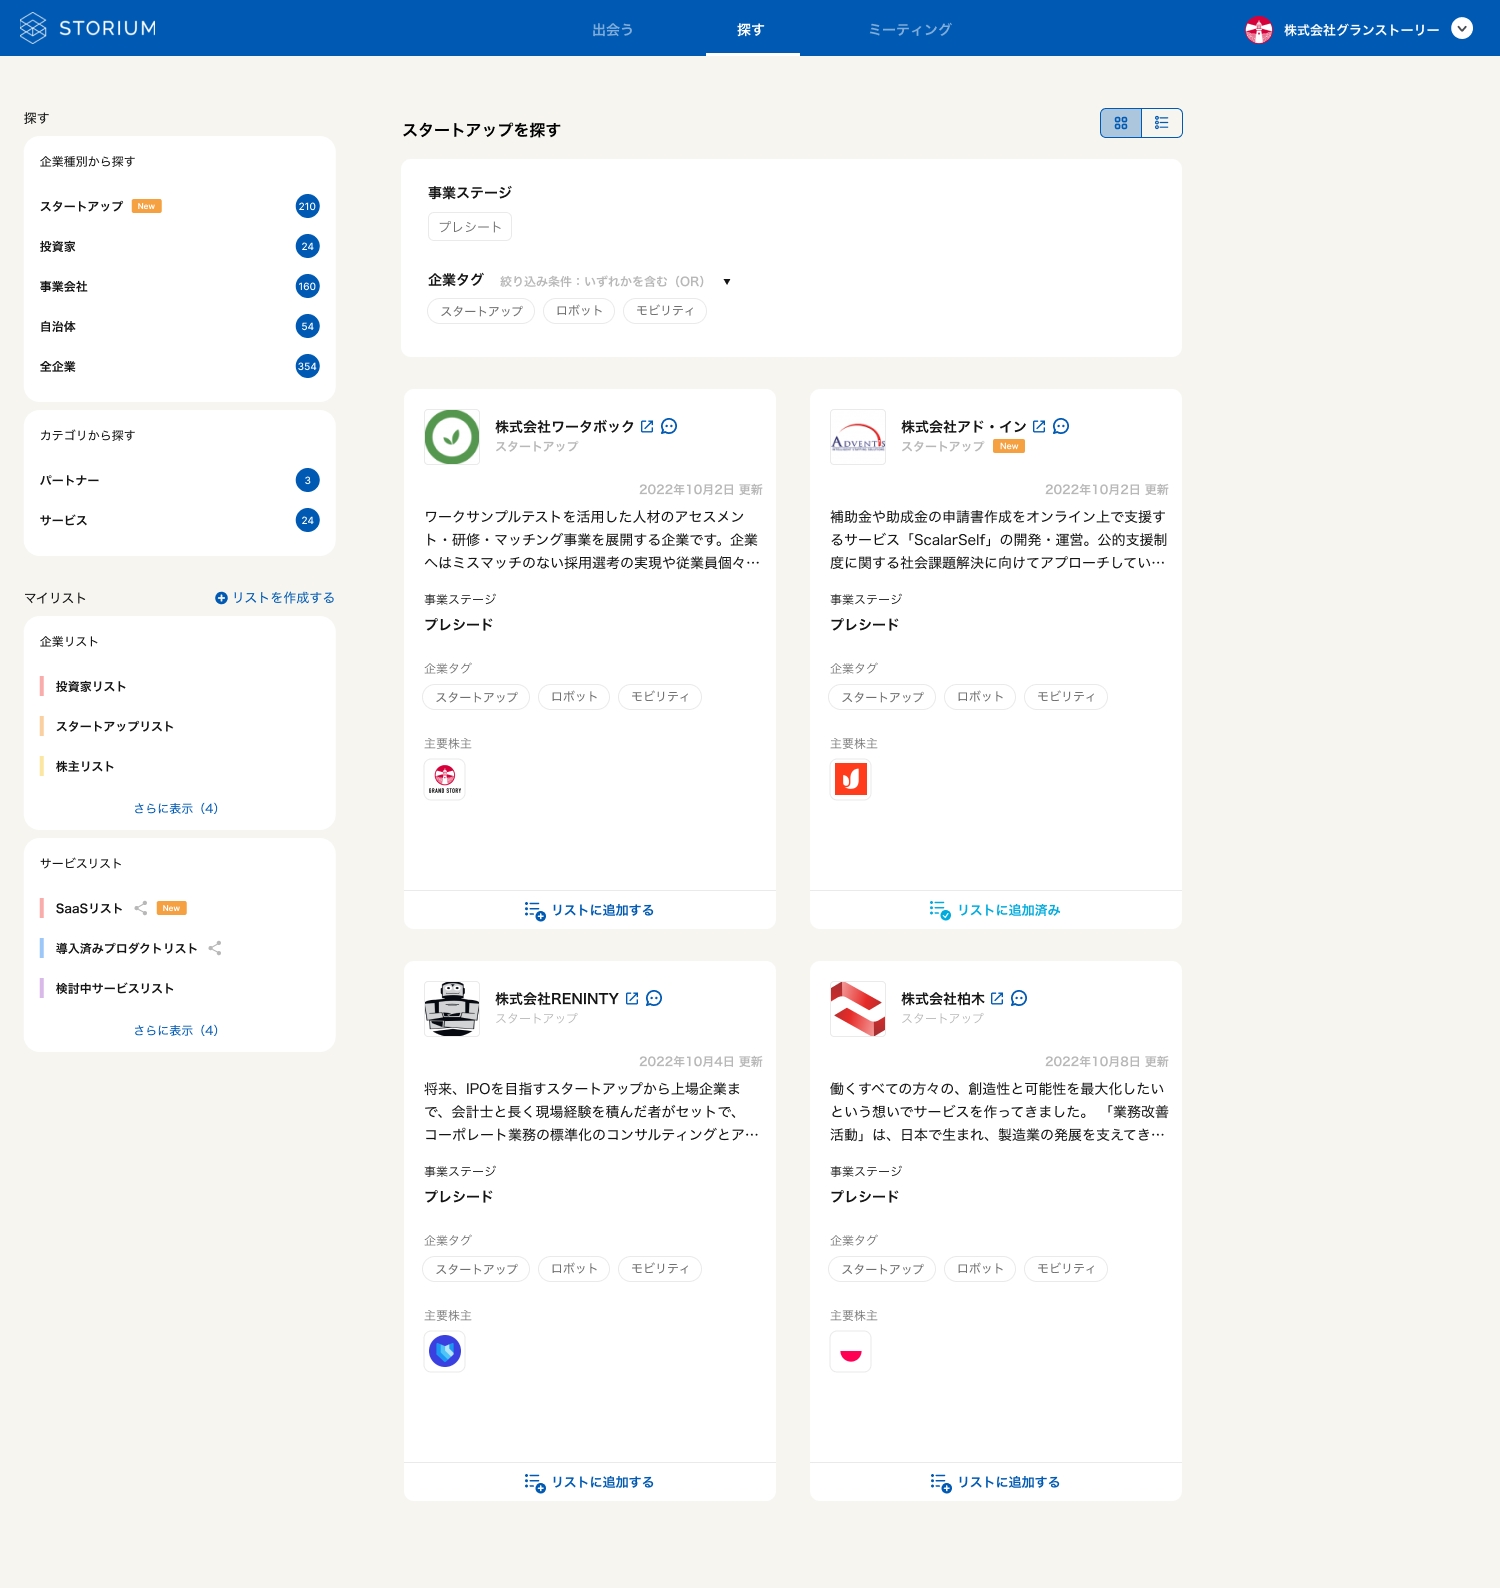Expand the account menu chevron
The image size is (1500, 1588).
(1462, 29)
